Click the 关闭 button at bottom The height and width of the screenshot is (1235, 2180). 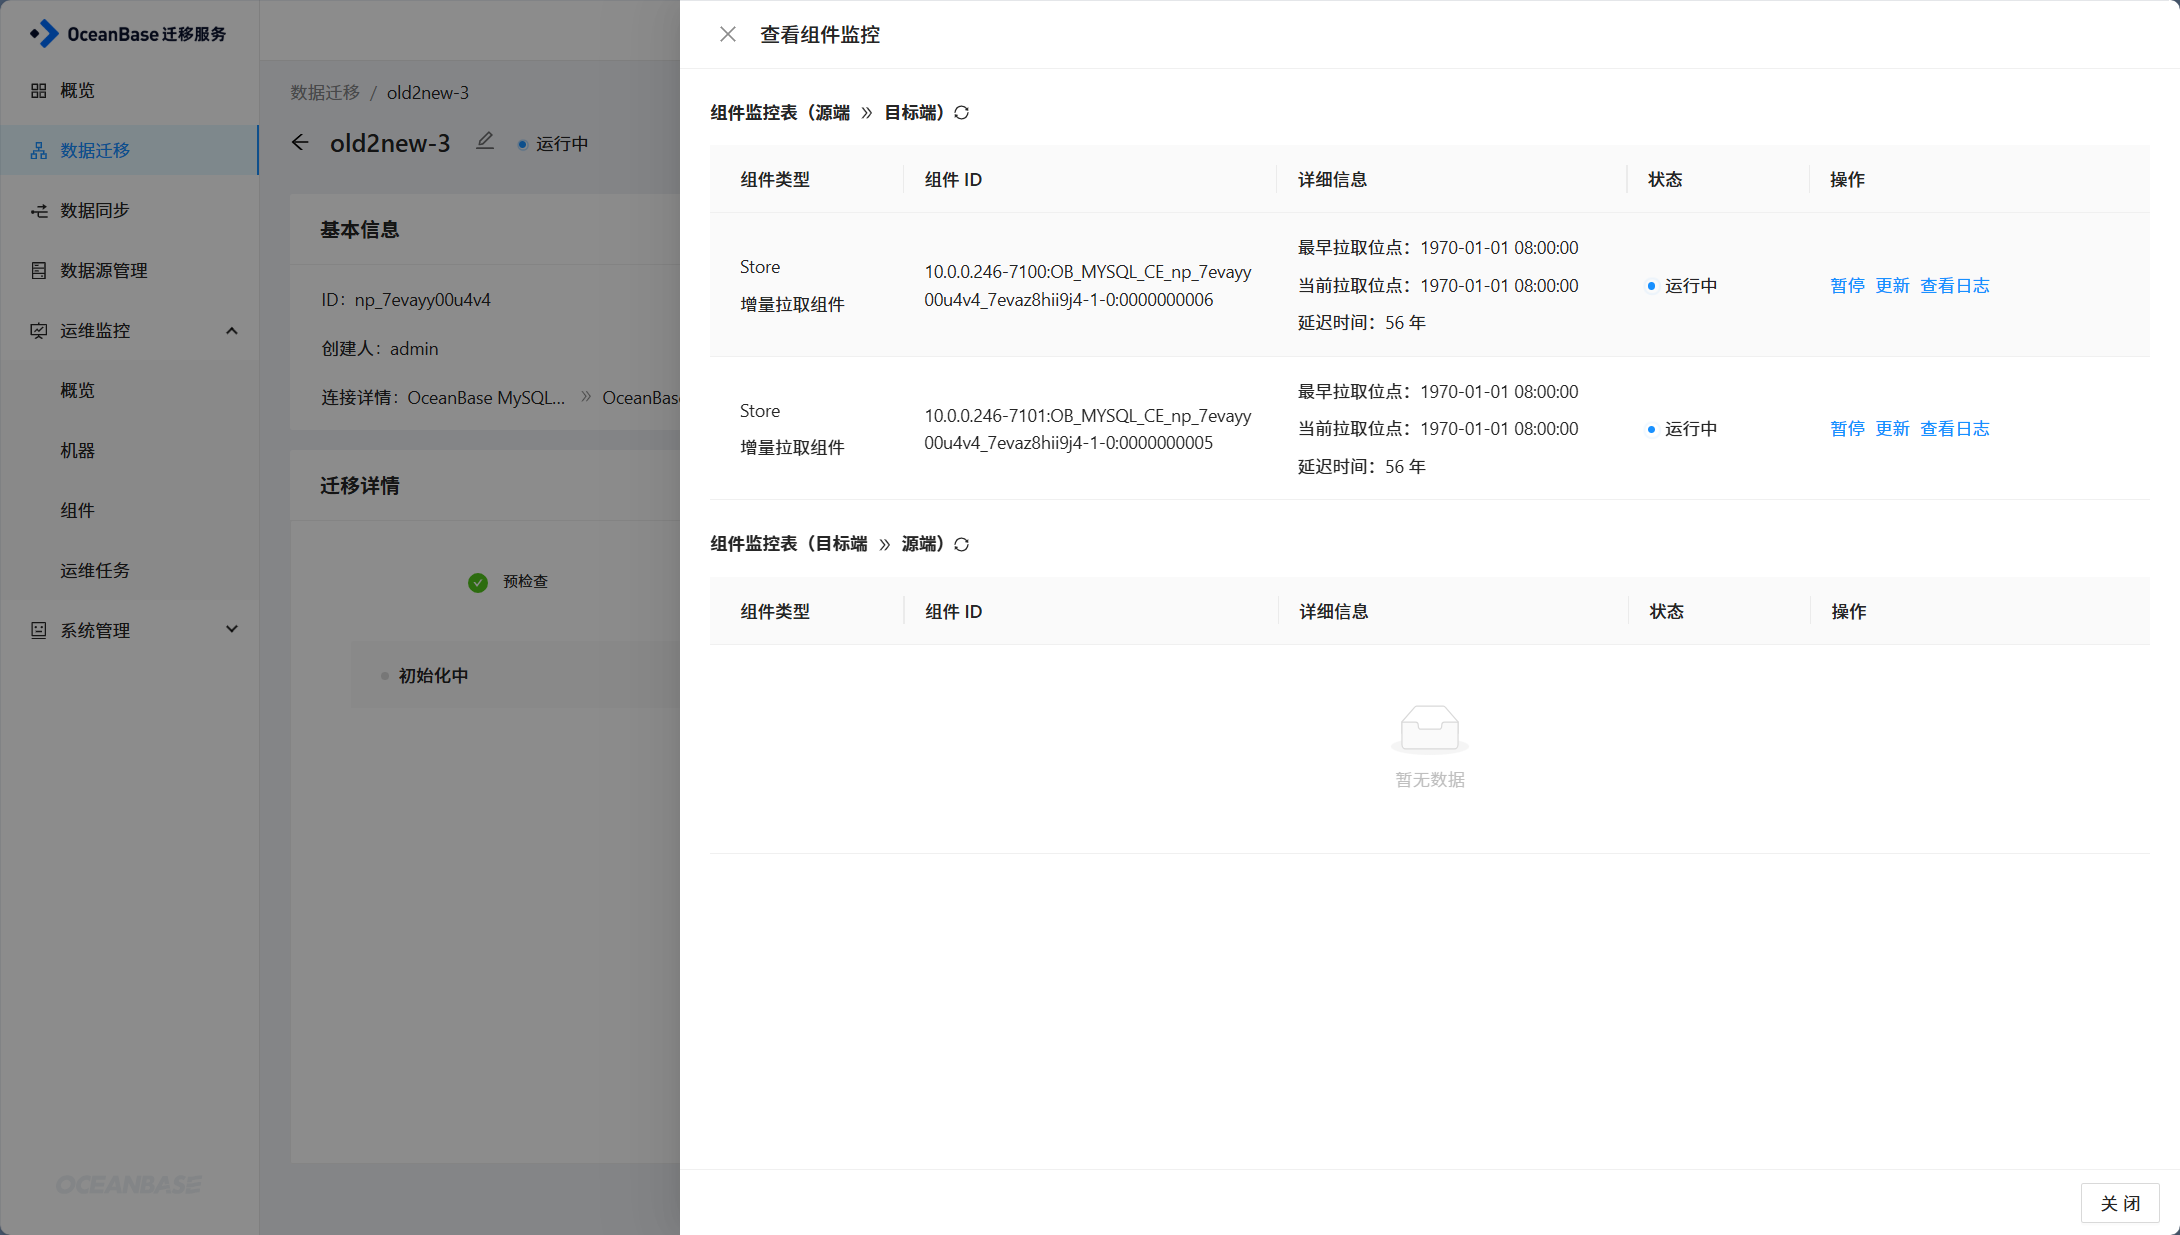pos(2119,1203)
